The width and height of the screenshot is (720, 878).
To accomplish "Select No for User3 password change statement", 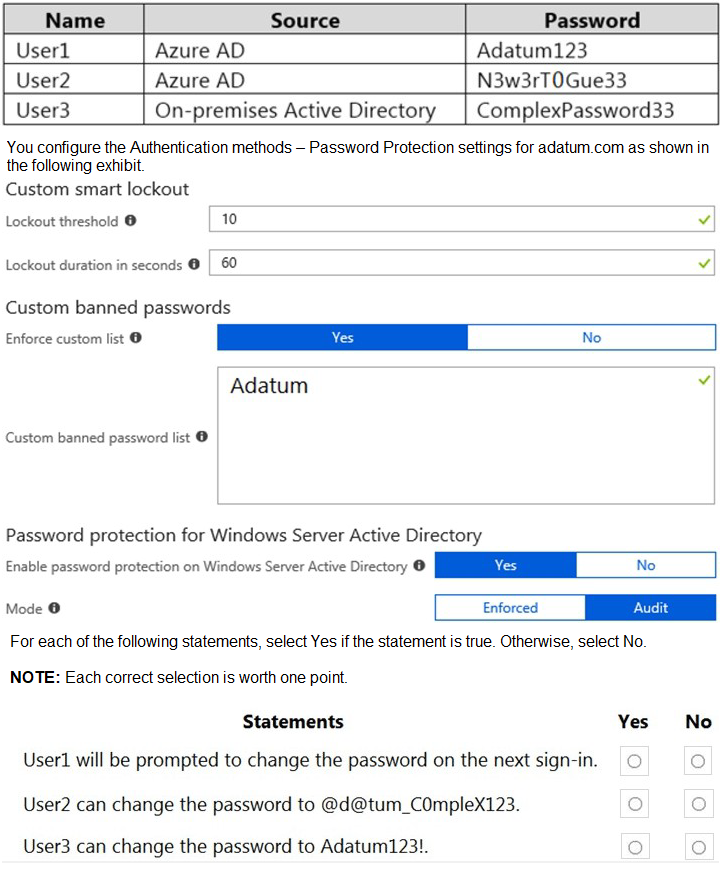I will click(x=699, y=847).
